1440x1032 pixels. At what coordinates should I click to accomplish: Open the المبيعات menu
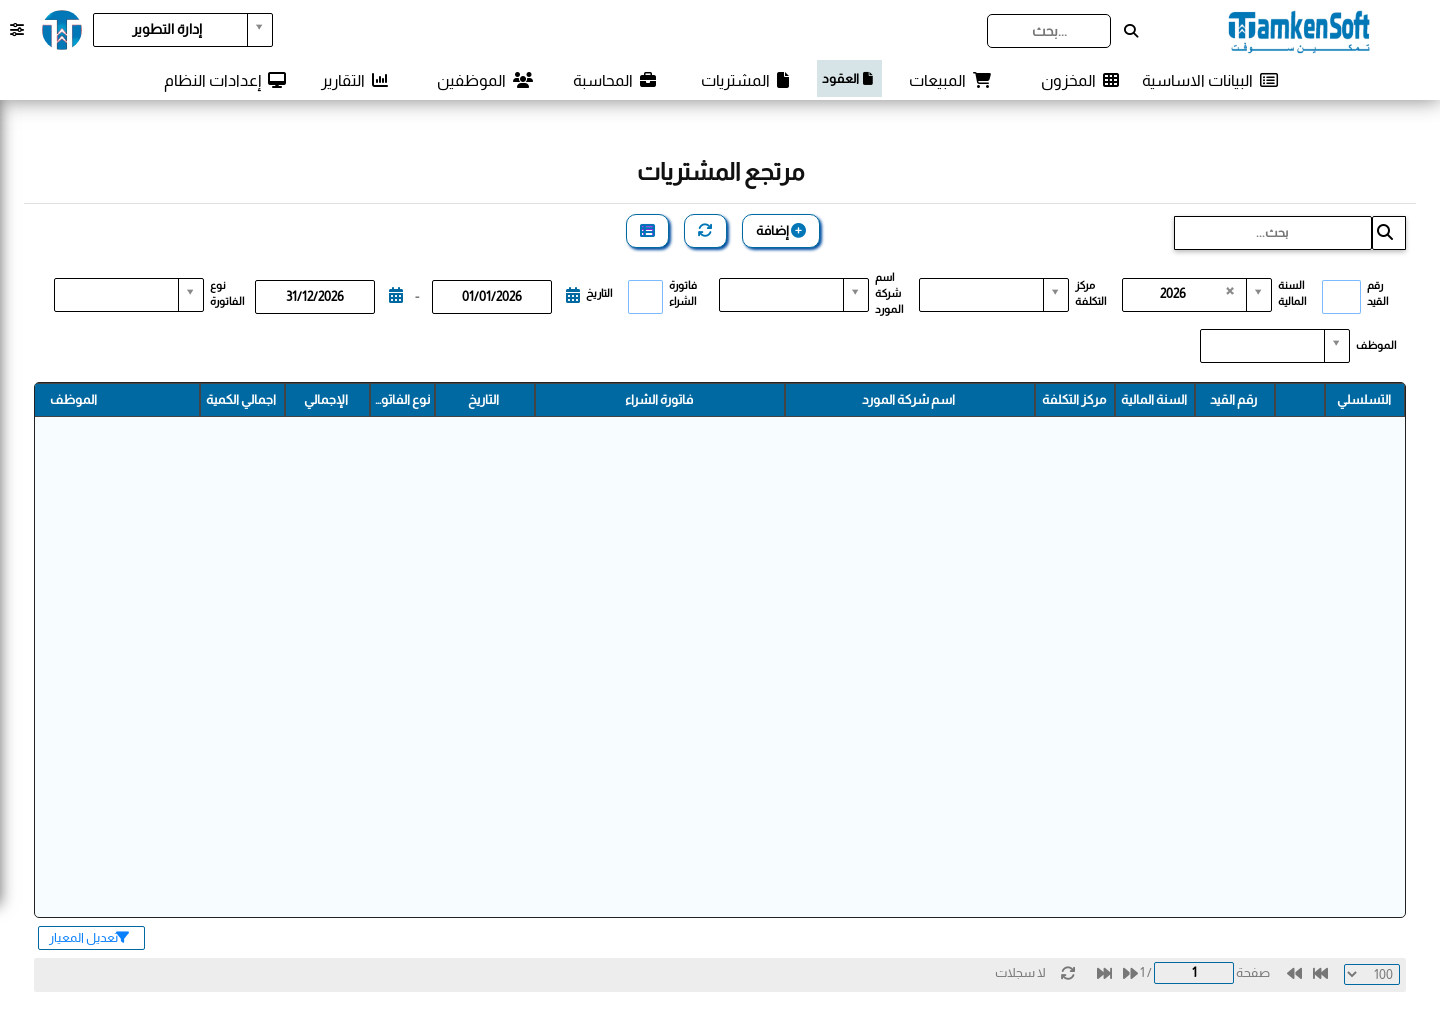[x=950, y=80]
